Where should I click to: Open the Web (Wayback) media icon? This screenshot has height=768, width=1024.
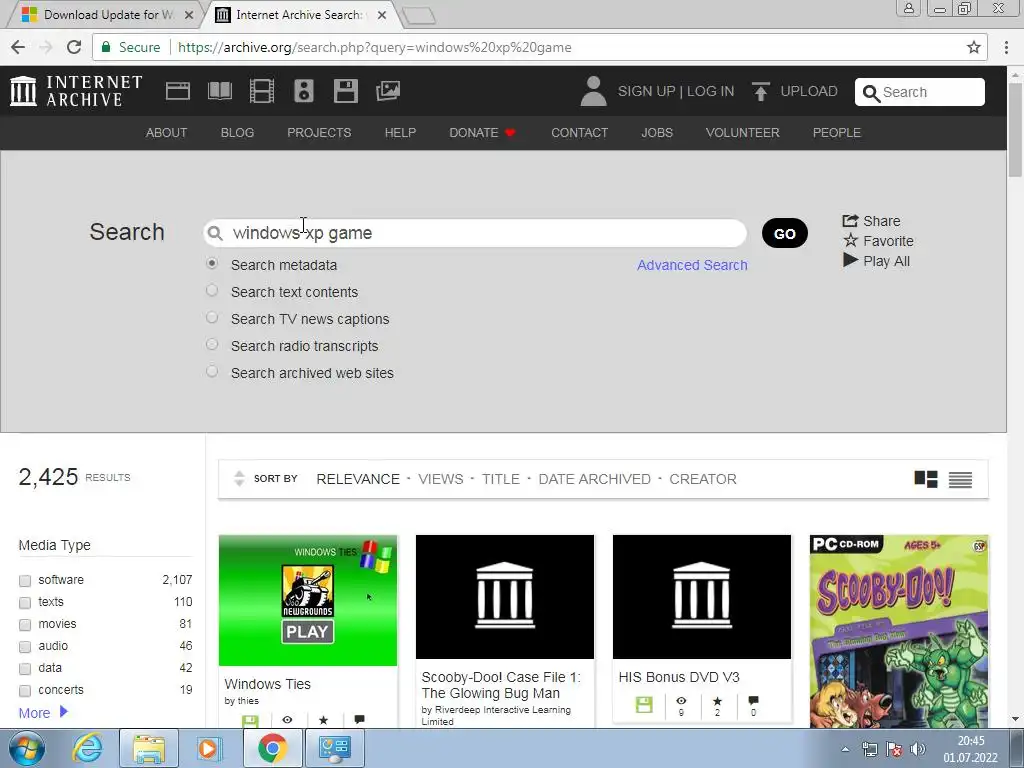pyautogui.click(x=178, y=91)
